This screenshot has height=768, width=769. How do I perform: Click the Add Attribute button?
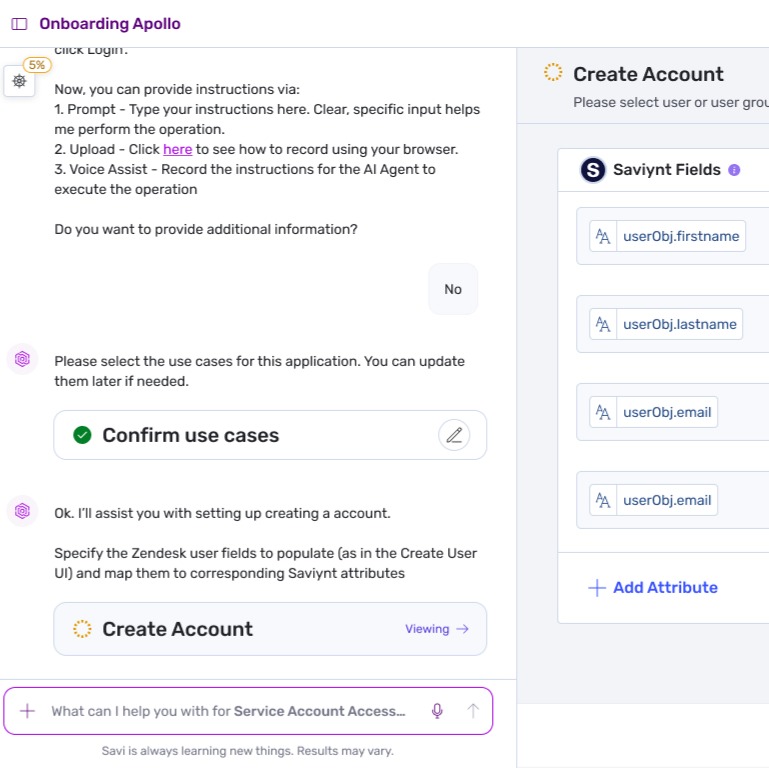click(653, 588)
